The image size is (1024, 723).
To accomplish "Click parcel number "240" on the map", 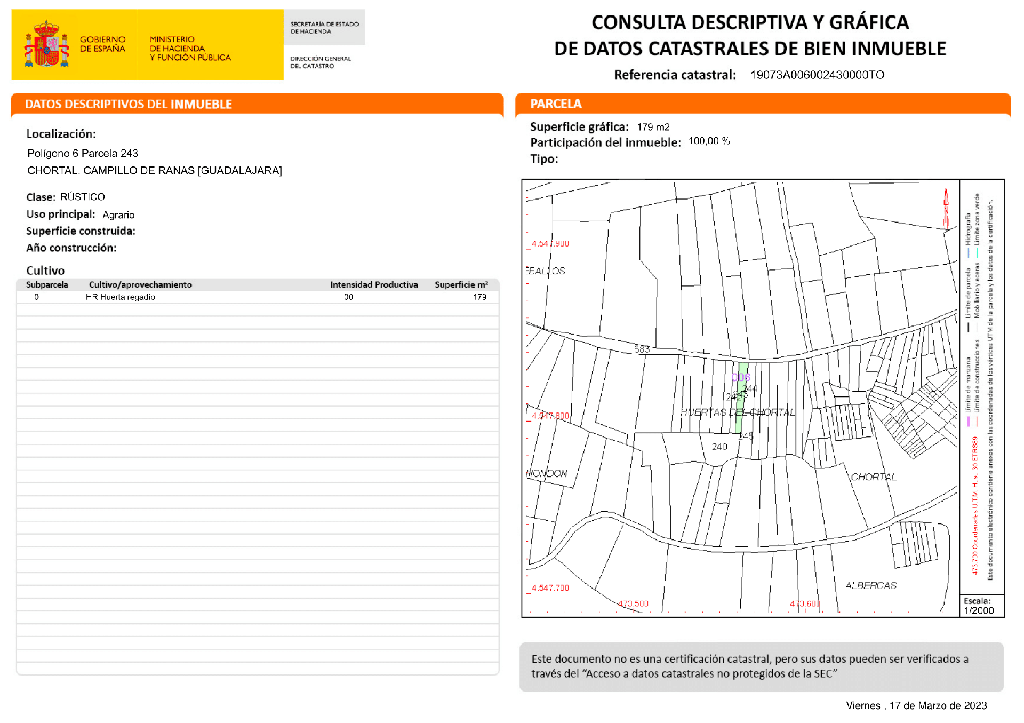I will coord(720,447).
